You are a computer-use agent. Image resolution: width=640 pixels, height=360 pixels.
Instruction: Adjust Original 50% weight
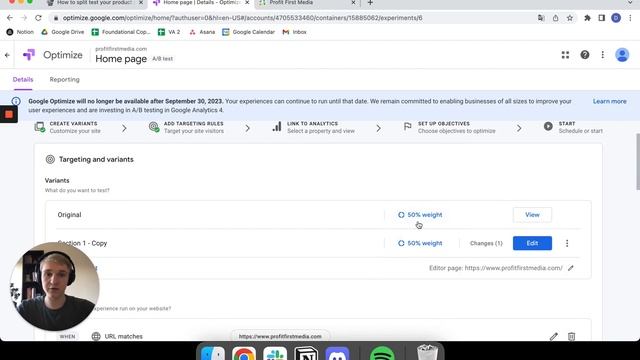tap(420, 215)
